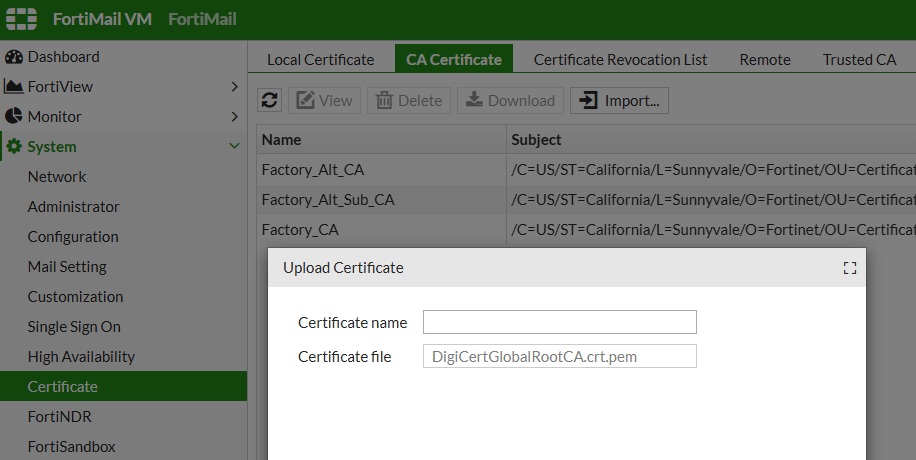916x460 pixels.
Task: Click the View toolbar button
Action: pos(324,101)
